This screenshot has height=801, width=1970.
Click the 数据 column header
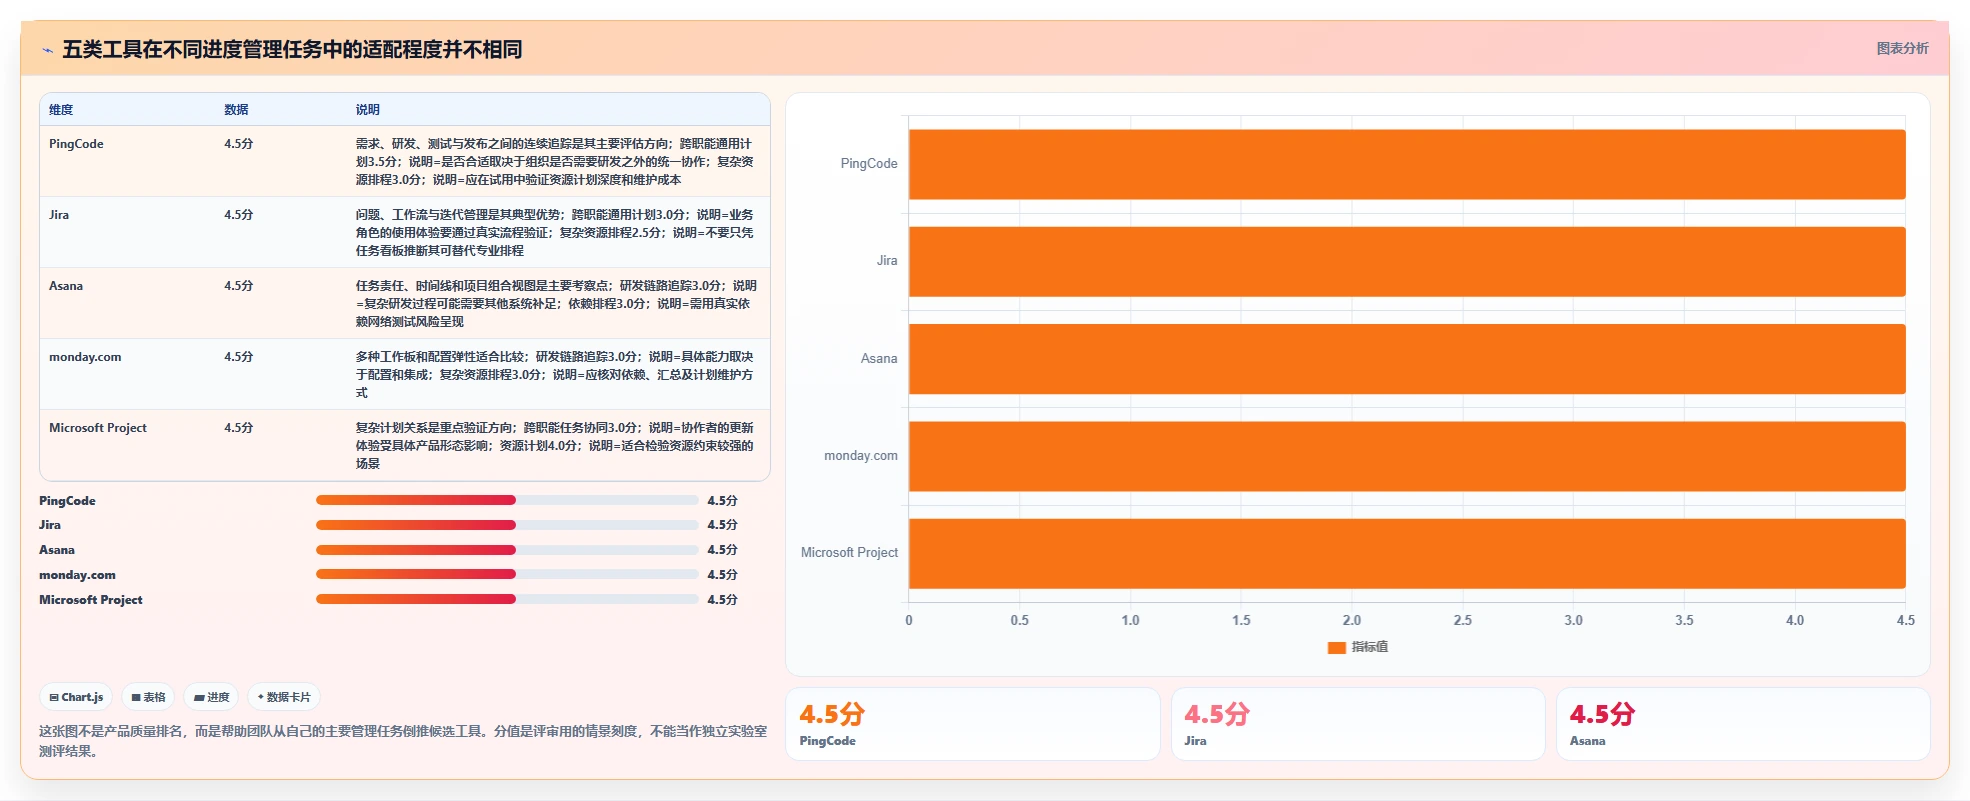tap(236, 110)
